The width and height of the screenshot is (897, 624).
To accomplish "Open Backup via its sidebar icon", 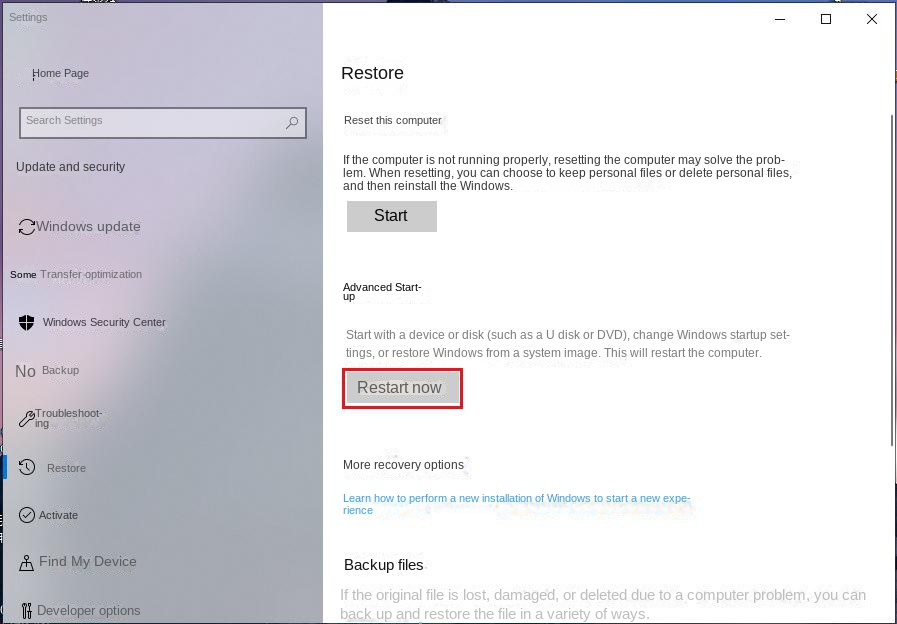I will pyautogui.click(x=24, y=371).
